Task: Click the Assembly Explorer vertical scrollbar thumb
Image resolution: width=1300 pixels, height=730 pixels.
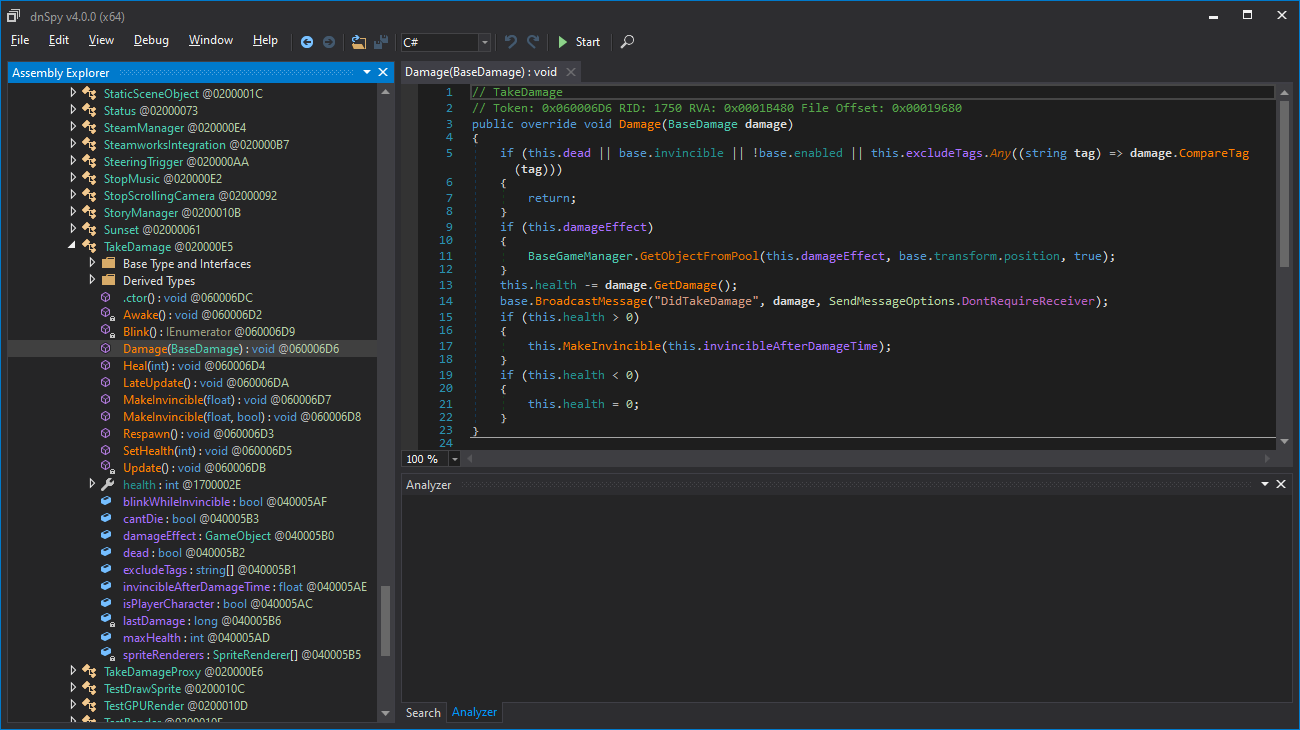Action: pos(385,620)
